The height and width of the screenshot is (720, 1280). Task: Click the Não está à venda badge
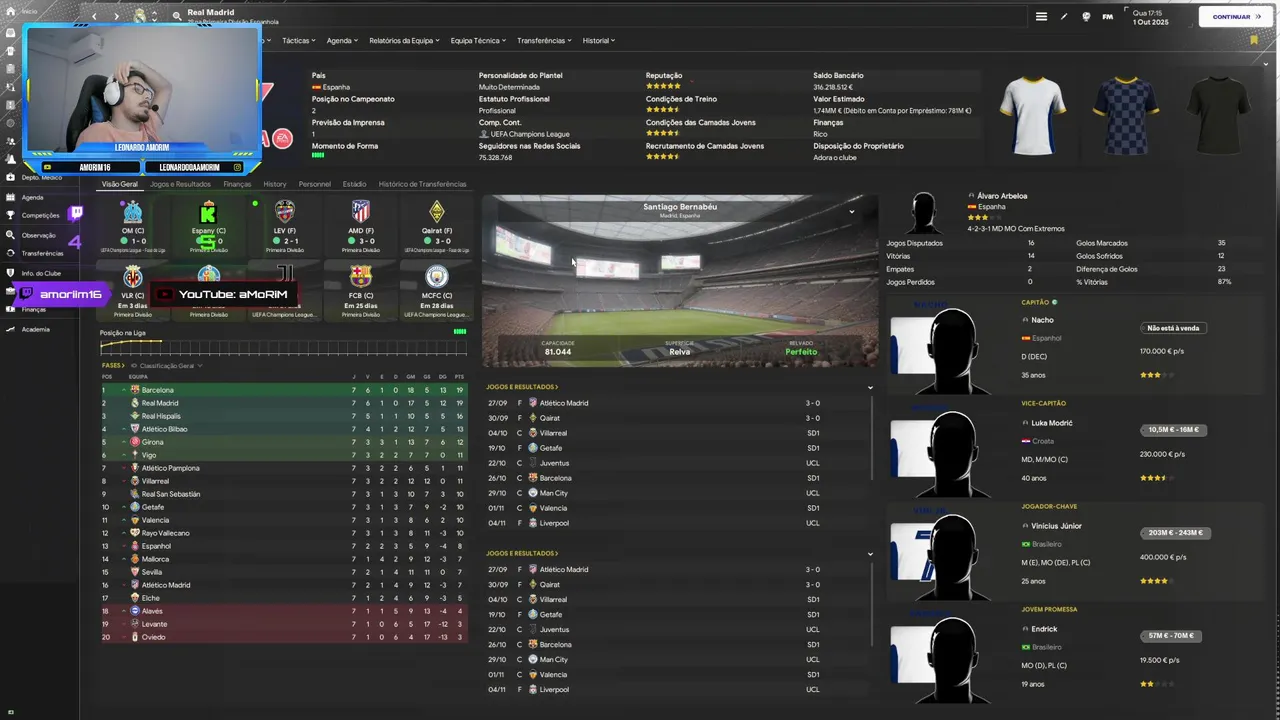(x=1173, y=328)
